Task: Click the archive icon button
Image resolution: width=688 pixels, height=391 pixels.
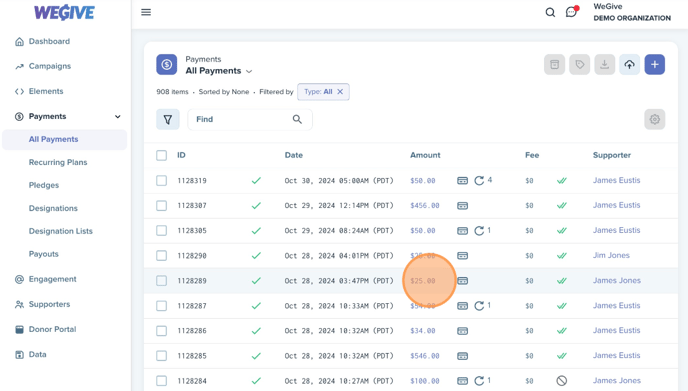Action: 555,65
